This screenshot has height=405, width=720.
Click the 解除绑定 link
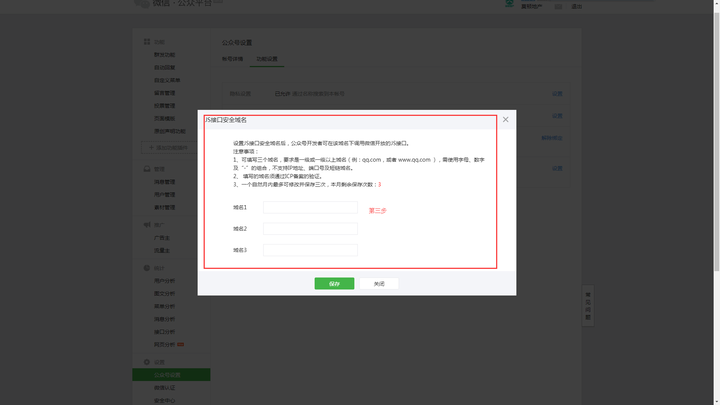551,138
